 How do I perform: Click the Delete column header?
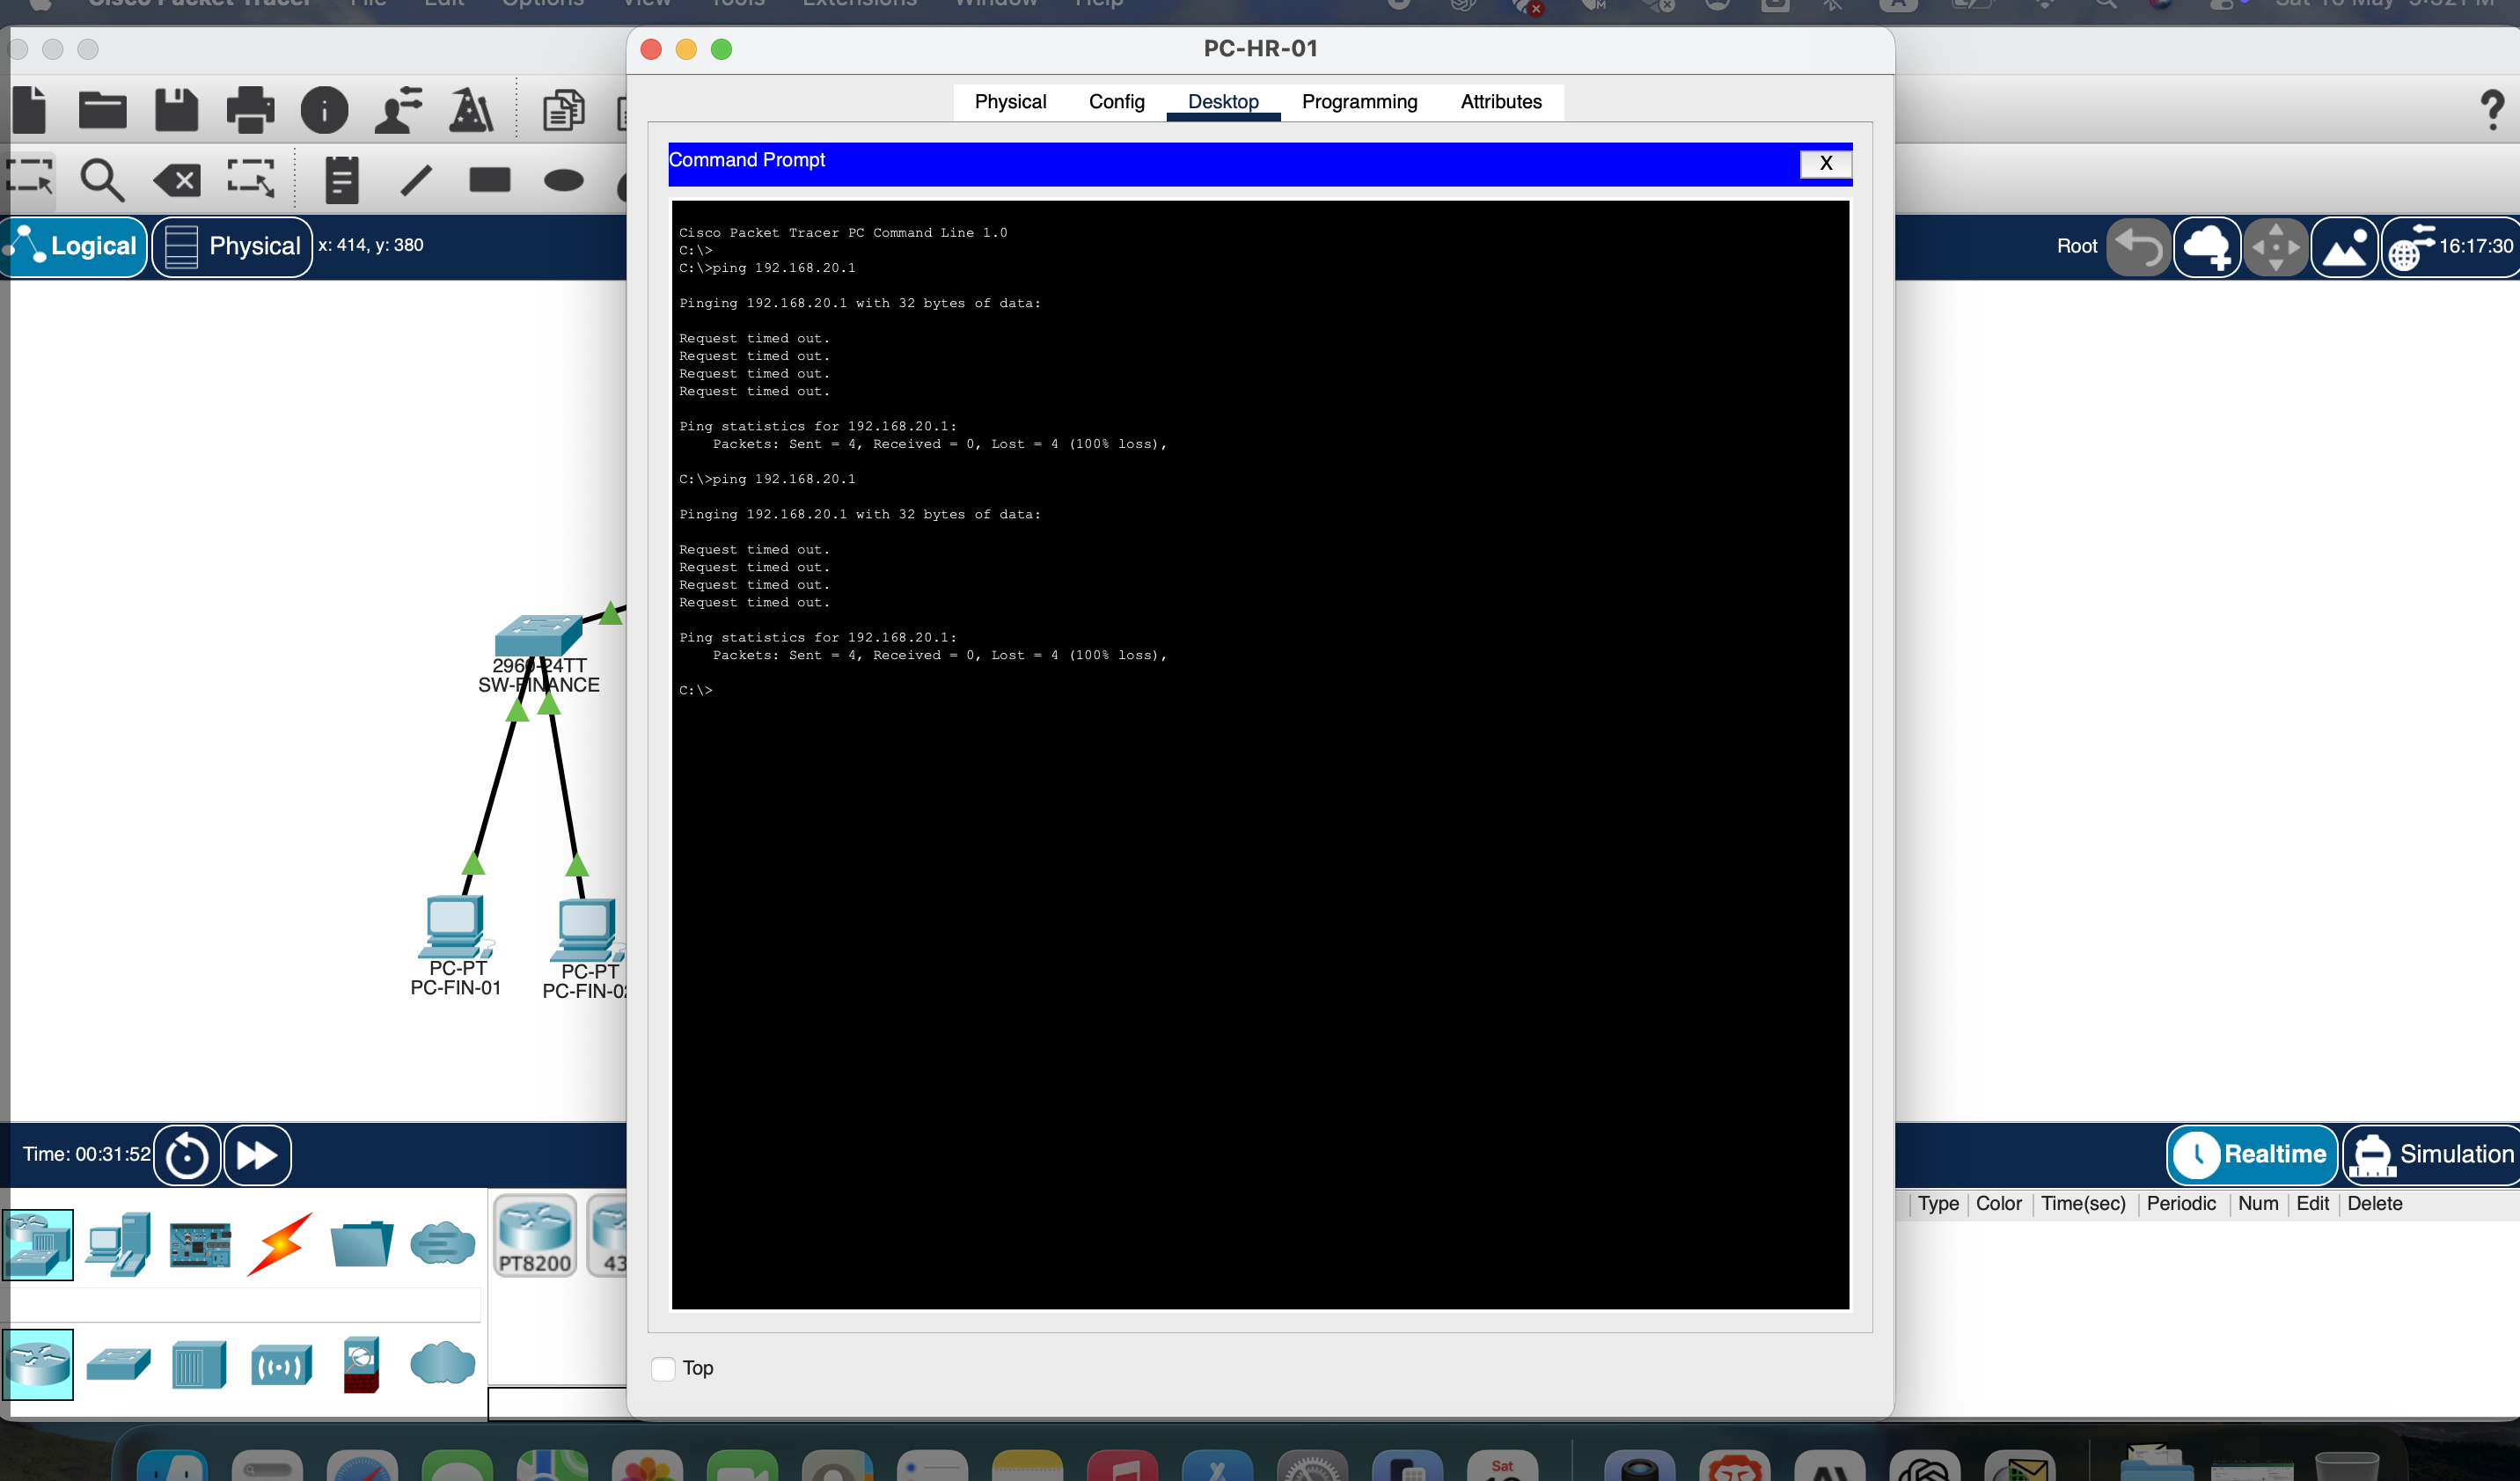click(2374, 1203)
